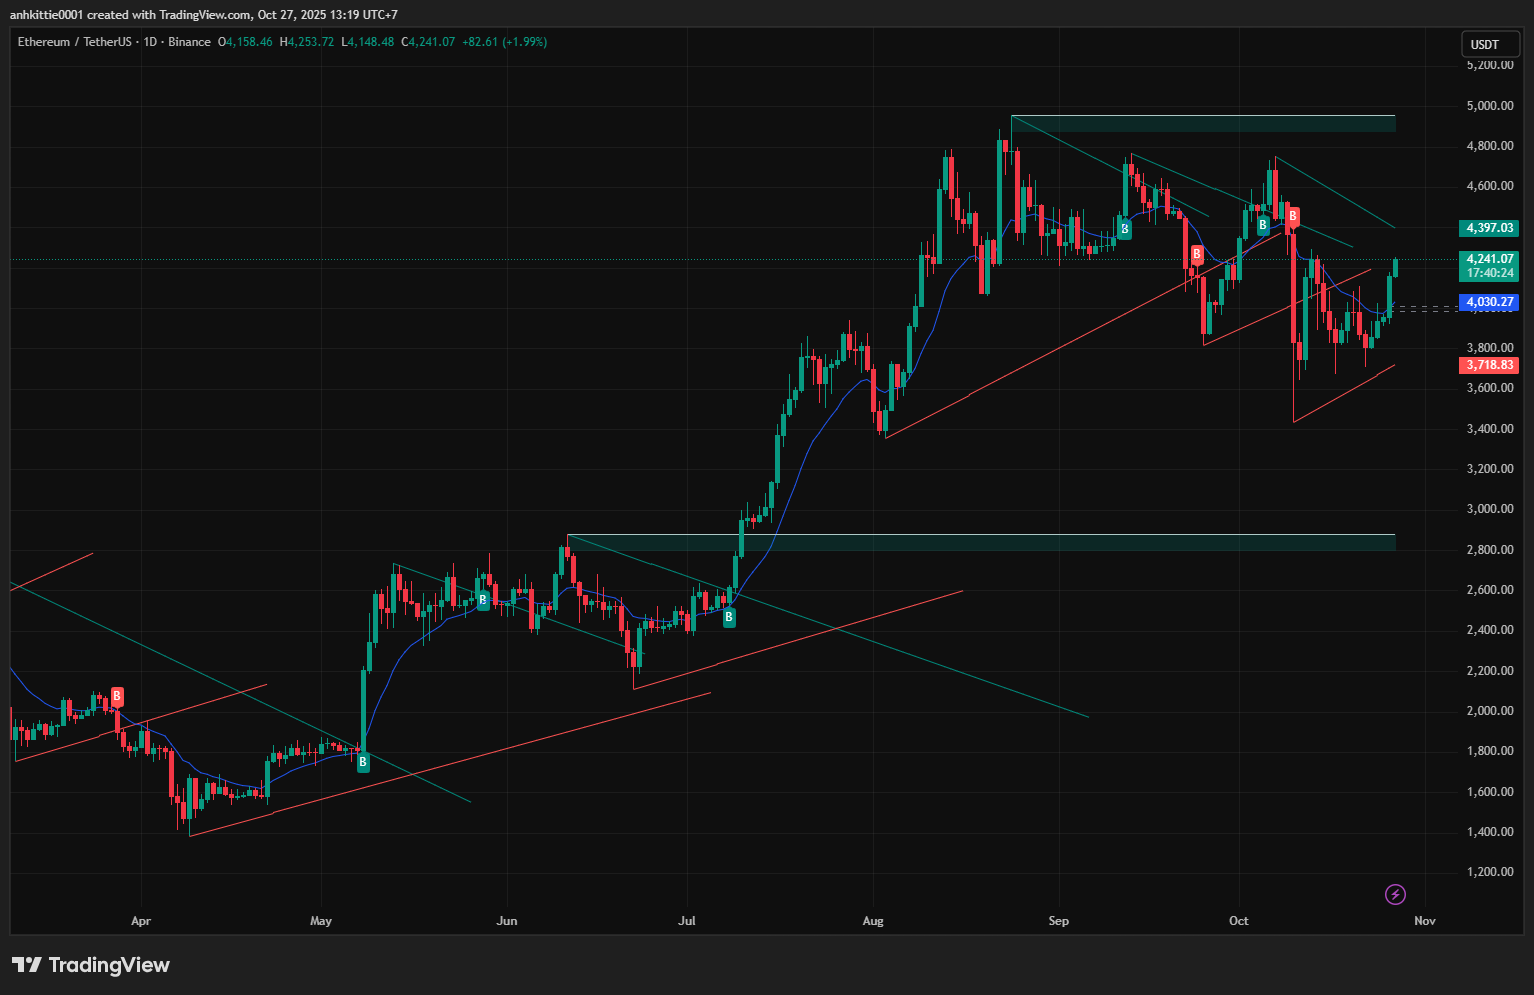Image resolution: width=1534 pixels, height=995 pixels.
Task: Select the red B marker in late September
Action: coord(1196,255)
